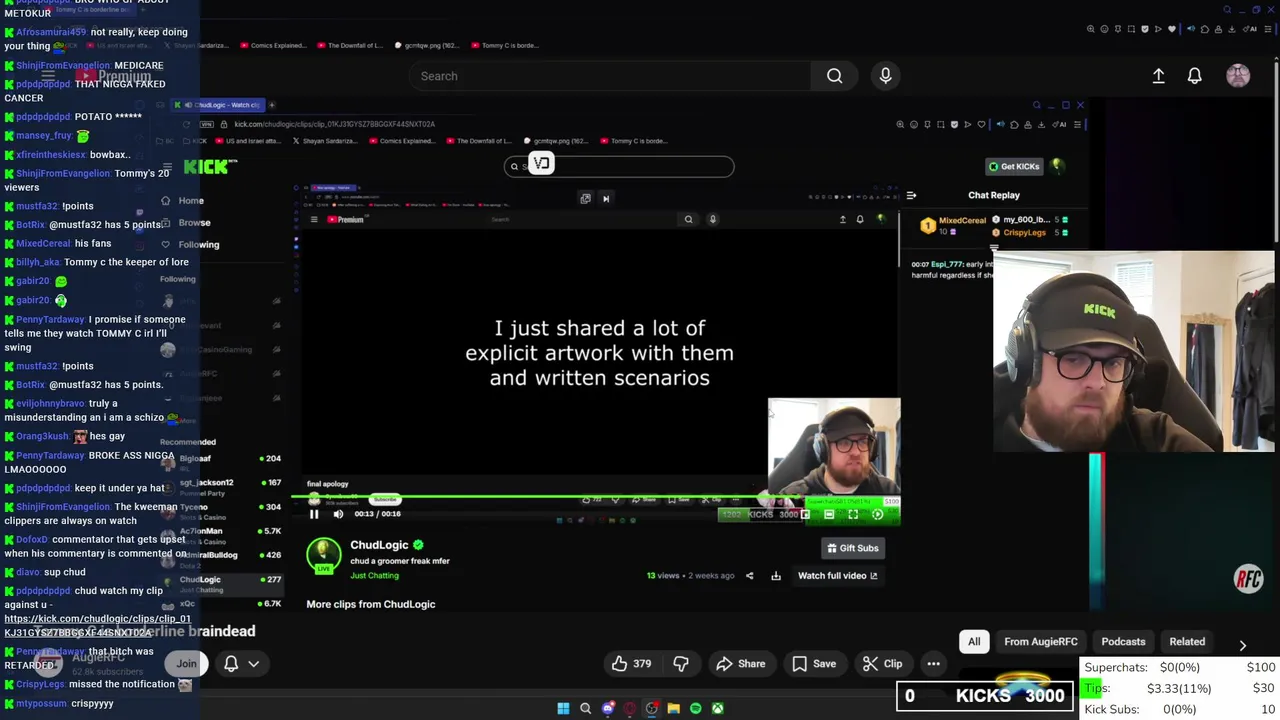This screenshot has width=1280, height=720.
Task: Pause the Kick clip playback
Action: point(314,514)
